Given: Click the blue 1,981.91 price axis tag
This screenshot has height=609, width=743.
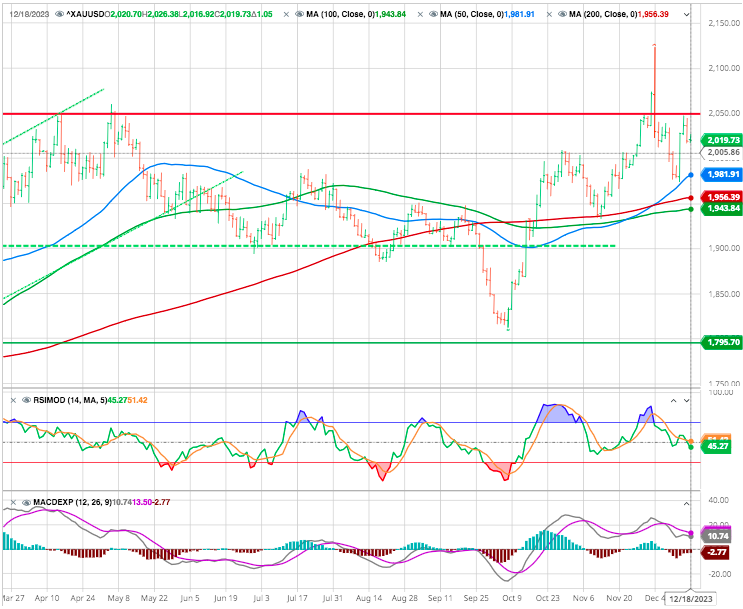Looking at the screenshot, I should click(x=720, y=174).
